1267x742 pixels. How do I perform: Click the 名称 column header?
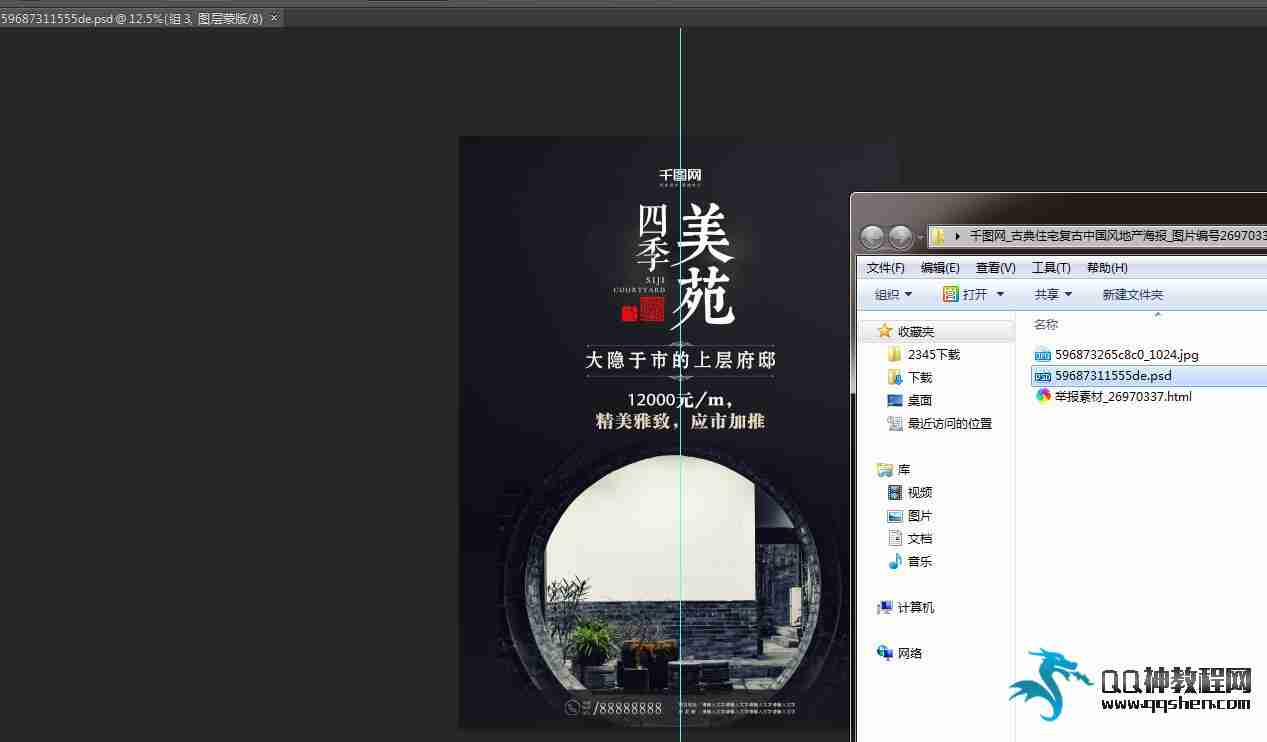coord(1046,325)
